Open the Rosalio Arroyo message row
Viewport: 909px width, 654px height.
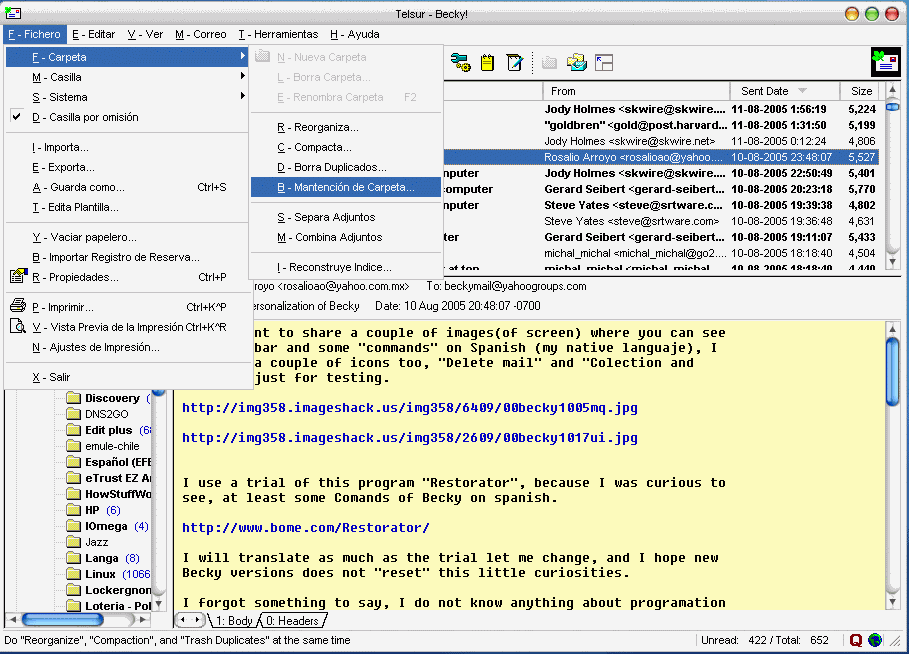point(661,157)
